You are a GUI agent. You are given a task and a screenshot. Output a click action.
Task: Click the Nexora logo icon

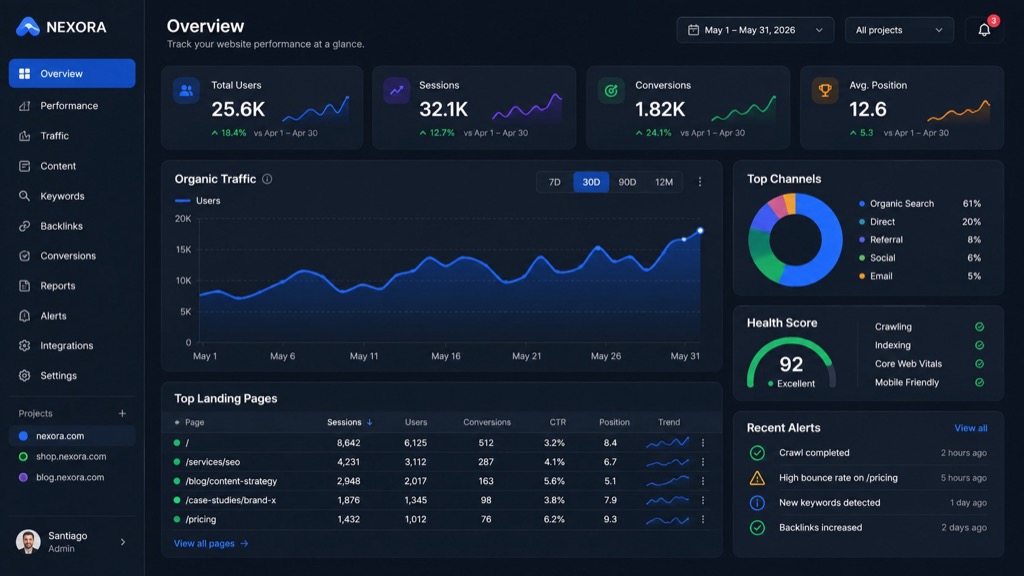pos(27,27)
